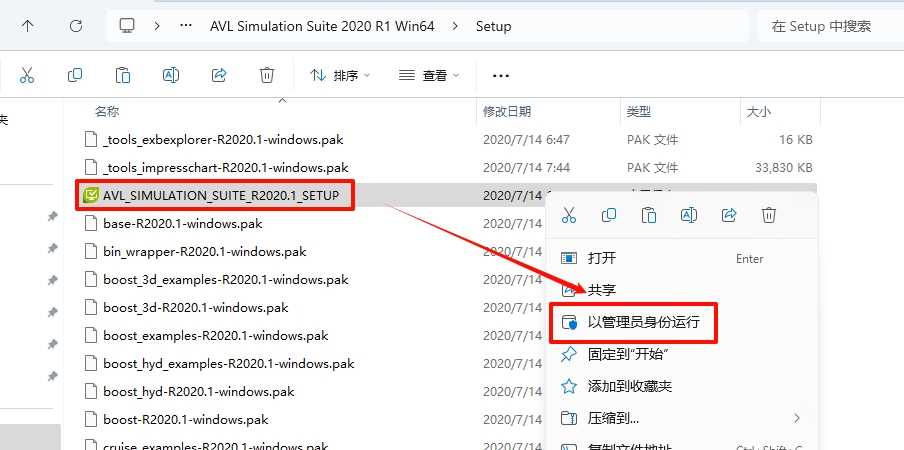Choose 固定到"开始" in the context menu

[682, 354]
